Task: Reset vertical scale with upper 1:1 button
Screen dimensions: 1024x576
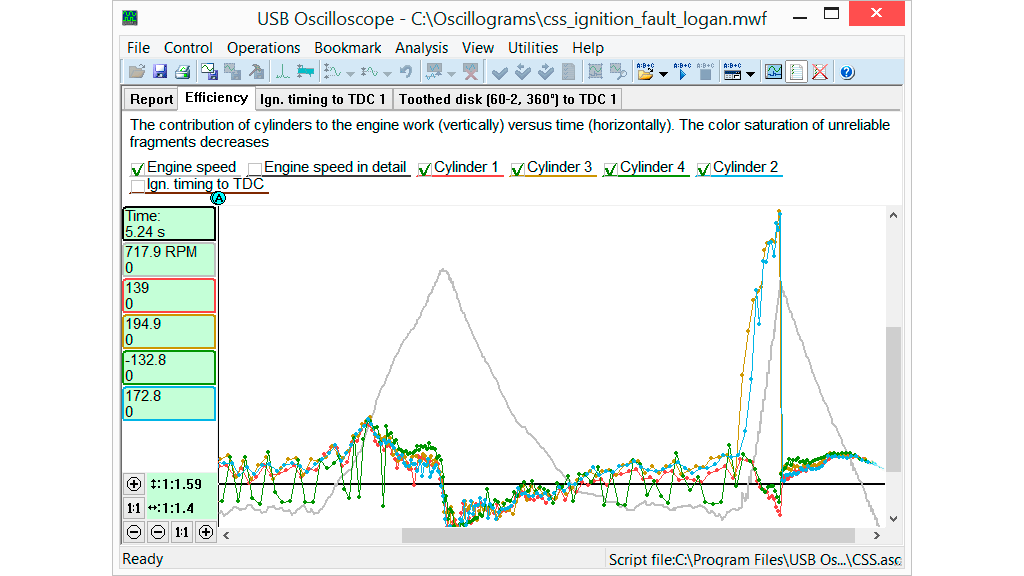Action: [134, 508]
